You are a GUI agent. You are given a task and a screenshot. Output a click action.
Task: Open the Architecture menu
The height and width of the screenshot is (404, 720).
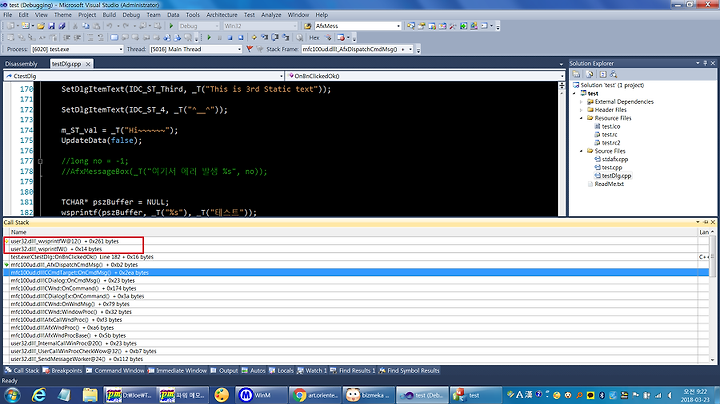pyautogui.click(x=222, y=15)
